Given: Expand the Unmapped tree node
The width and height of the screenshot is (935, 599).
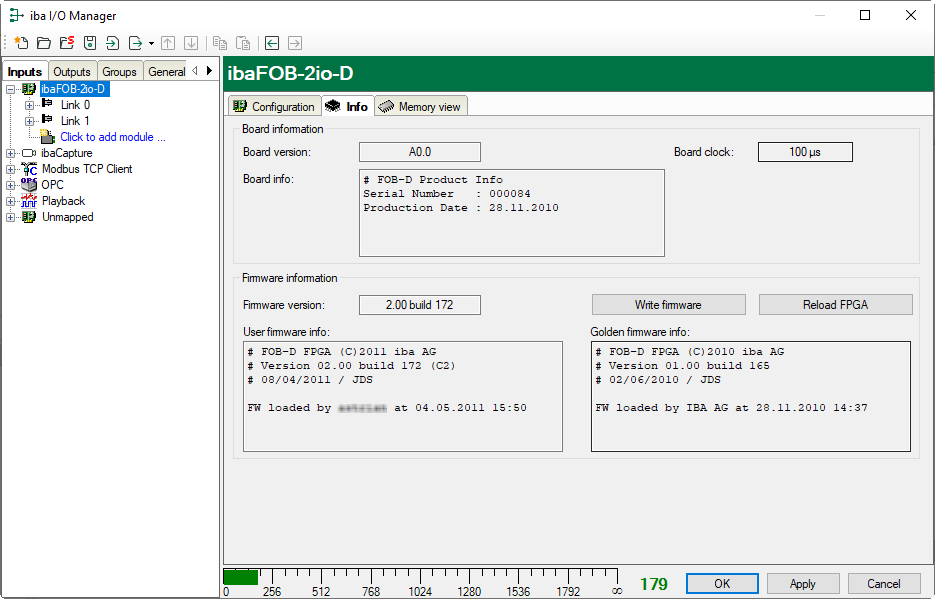Looking at the screenshot, I should pos(11,217).
